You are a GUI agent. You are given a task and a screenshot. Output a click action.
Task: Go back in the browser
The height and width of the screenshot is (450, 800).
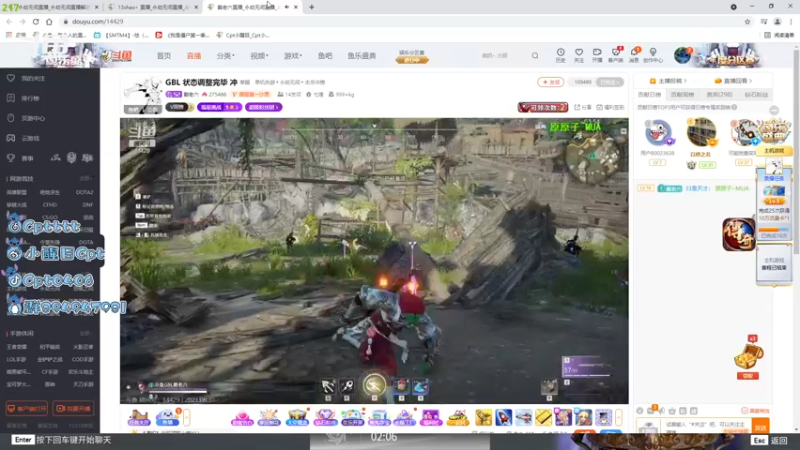tap(9, 21)
